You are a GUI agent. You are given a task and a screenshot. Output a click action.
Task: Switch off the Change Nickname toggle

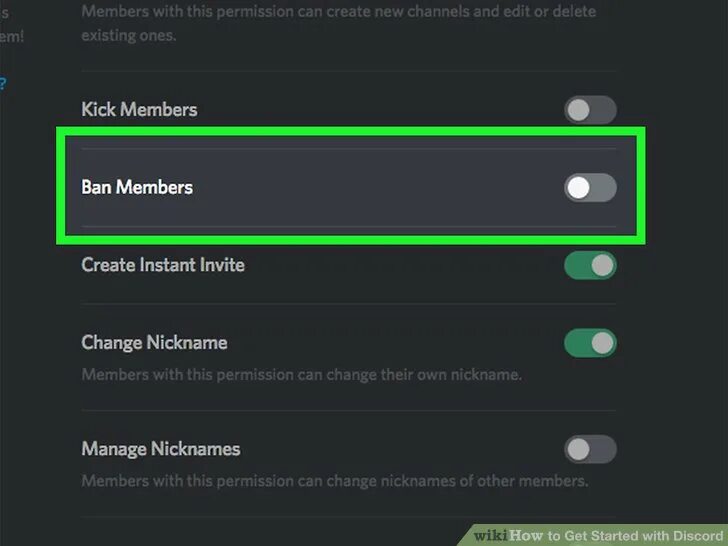[x=590, y=343]
